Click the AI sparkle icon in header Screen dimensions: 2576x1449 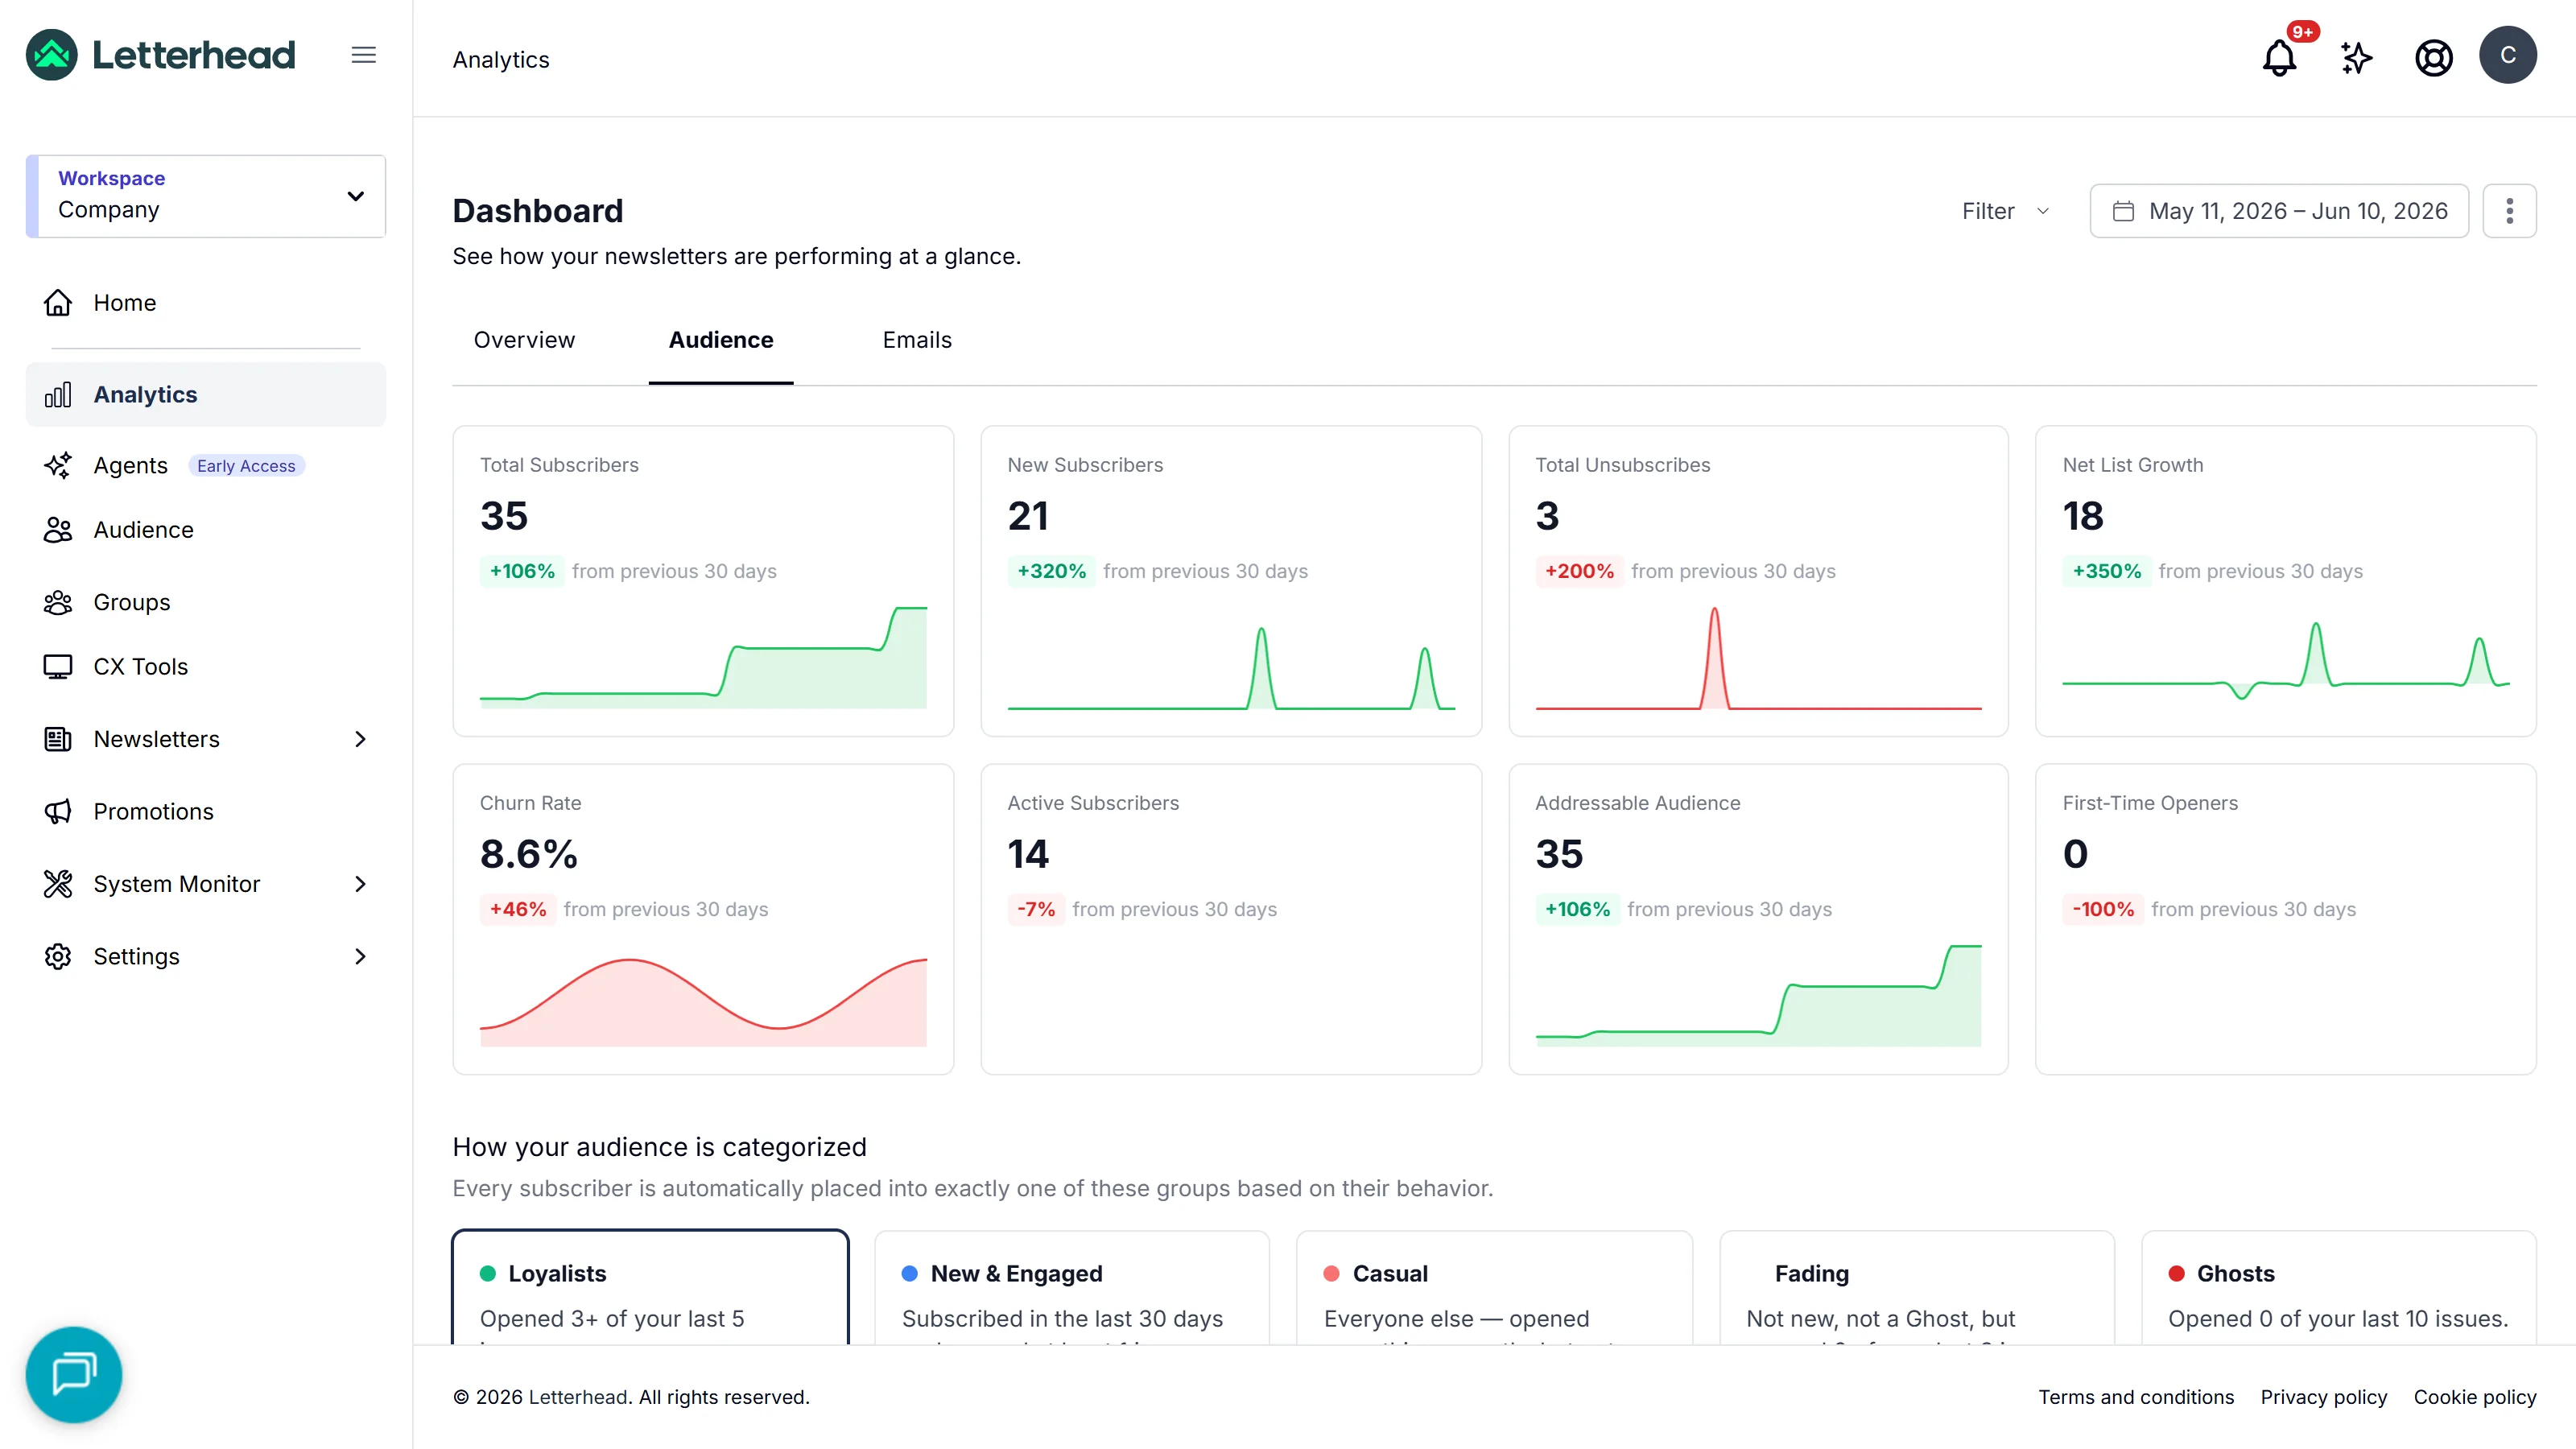point(2356,58)
